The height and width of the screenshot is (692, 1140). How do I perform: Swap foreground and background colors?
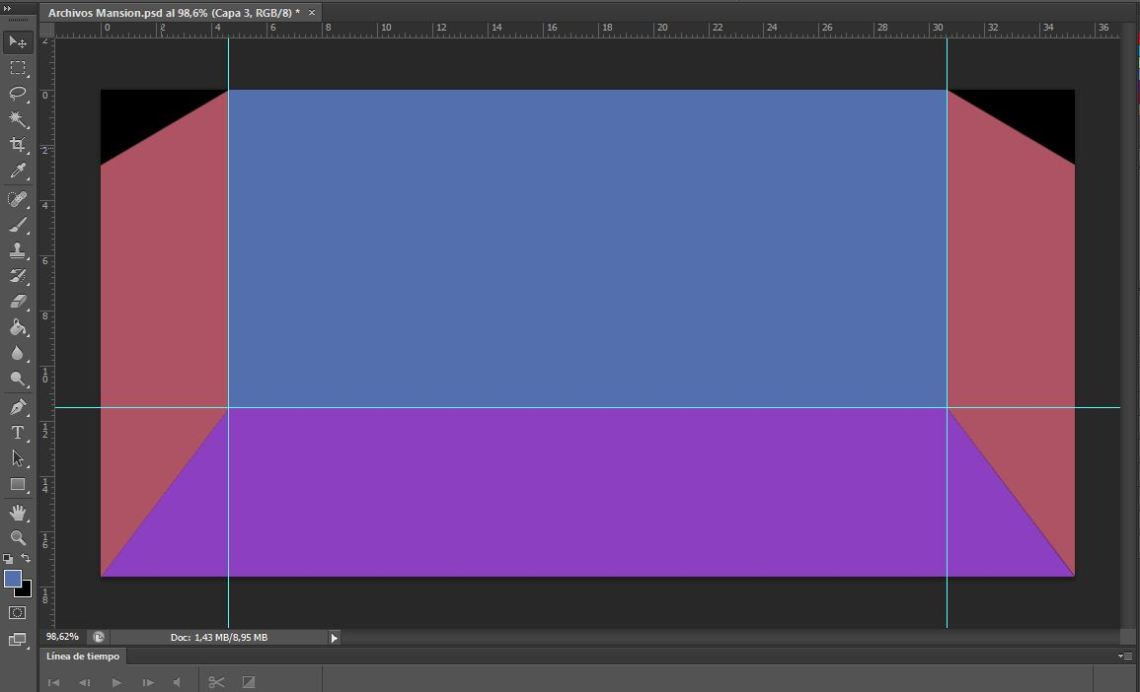coord(26,558)
